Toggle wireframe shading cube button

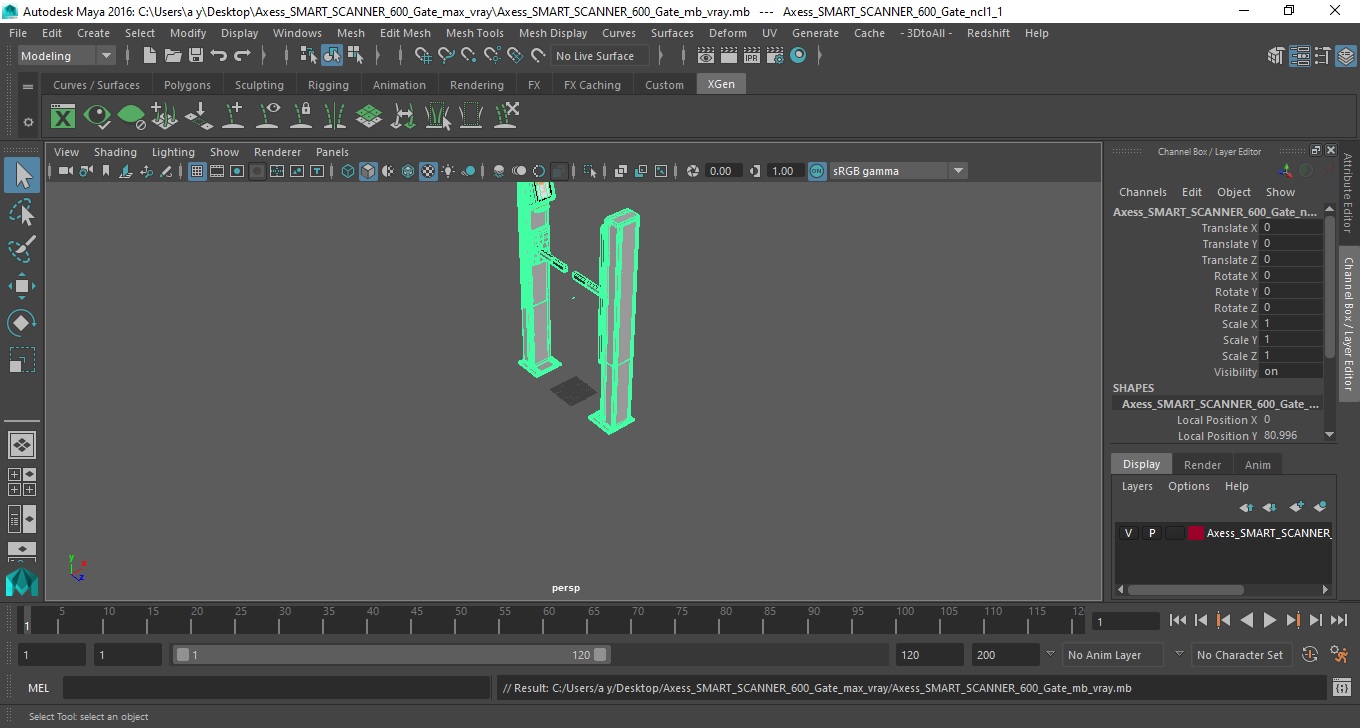pyautogui.click(x=348, y=171)
